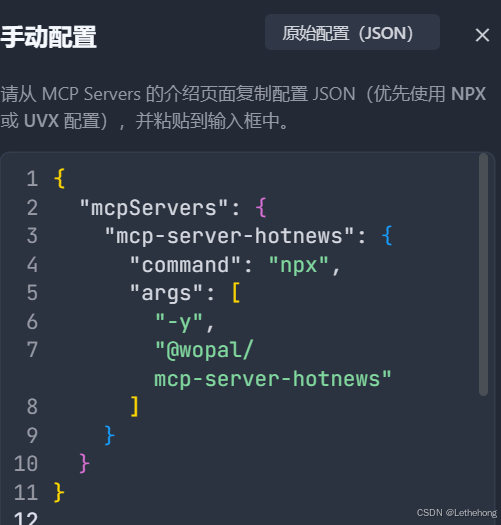Click line number 10 in the gutter
The width and height of the screenshot is (501, 525).
(26, 464)
